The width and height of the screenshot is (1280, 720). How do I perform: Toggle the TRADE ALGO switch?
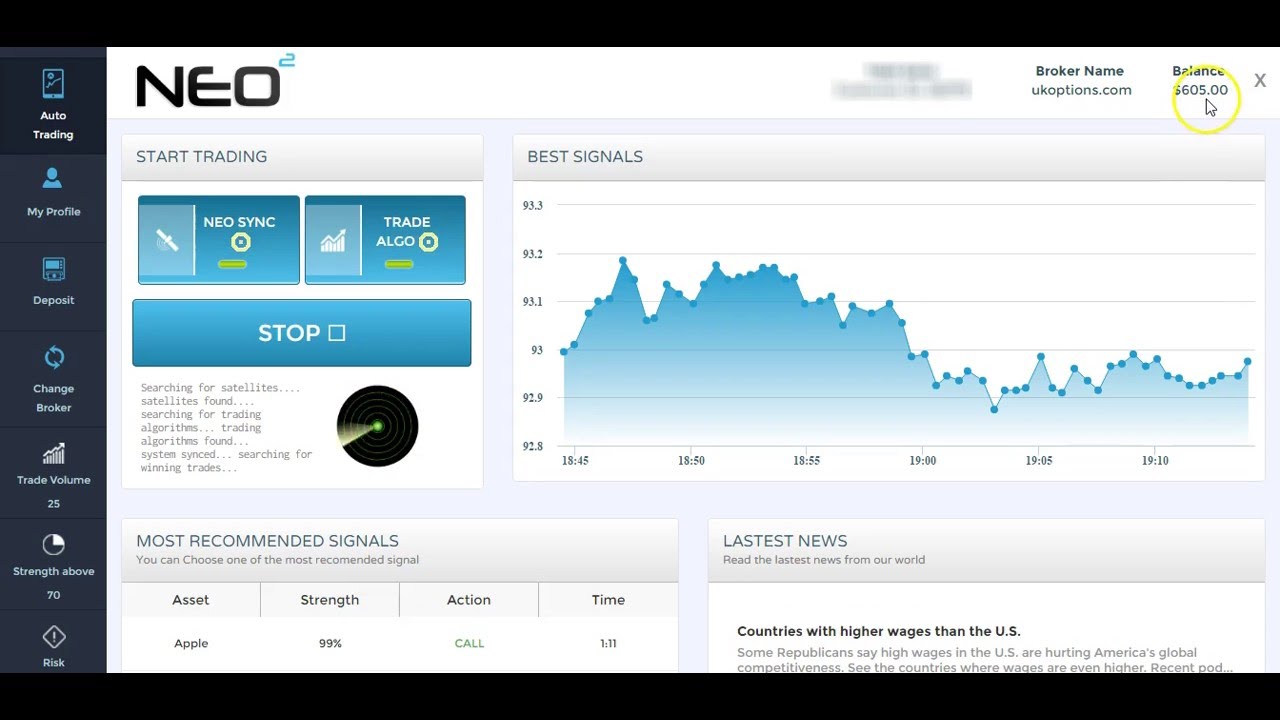pyautogui.click(x=398, y=264)
